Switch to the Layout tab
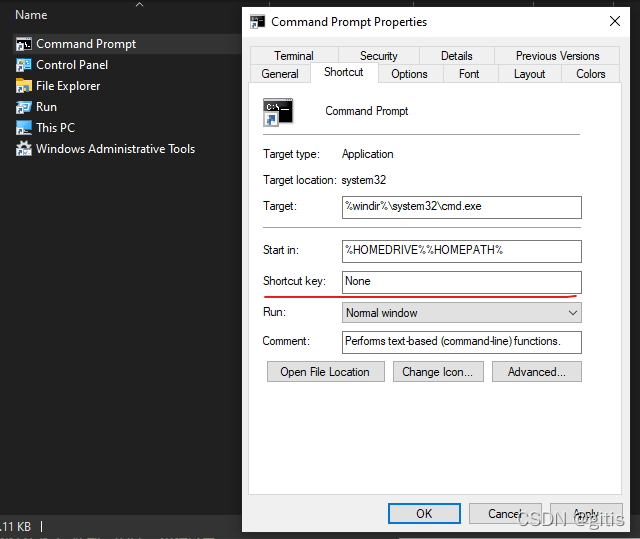Viewport: 640px width, 539px height. [529, 74]
